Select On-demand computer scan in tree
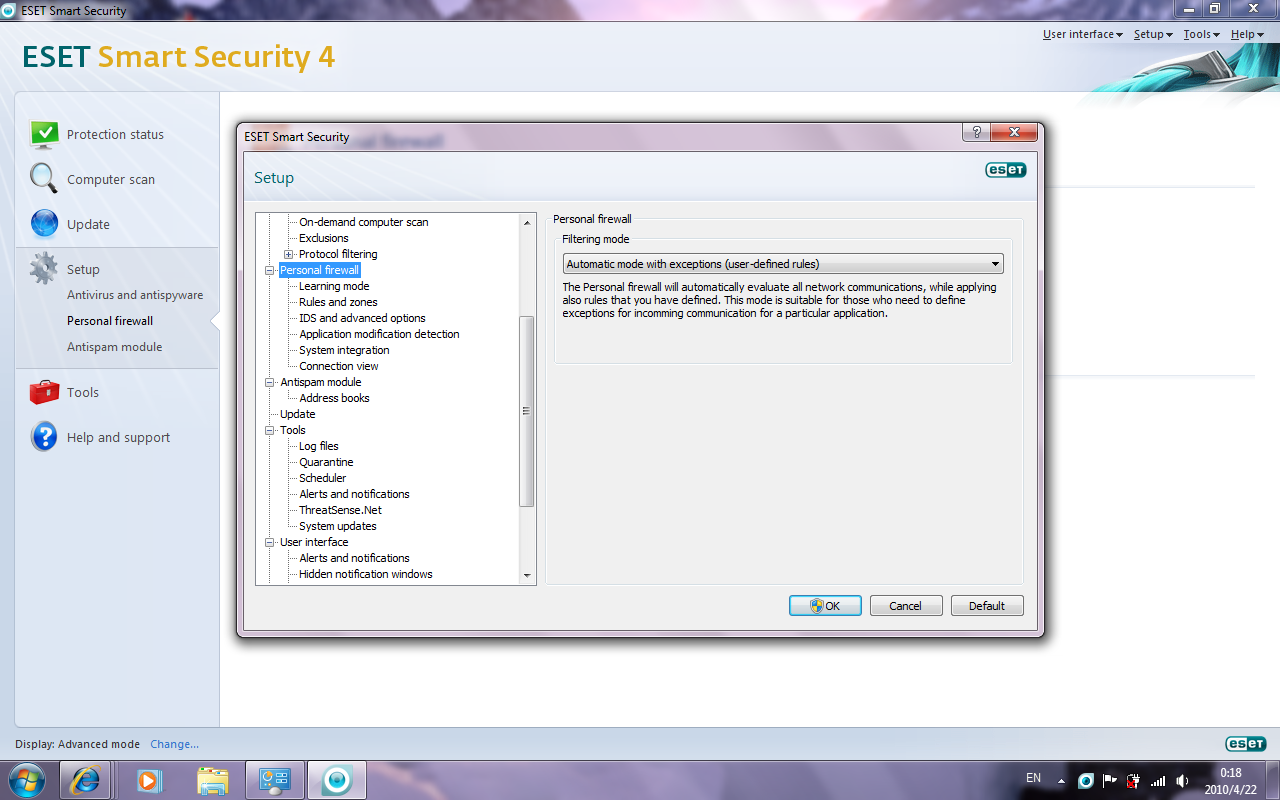Viewport: 1280px width, 800px height. coord(363,222)
